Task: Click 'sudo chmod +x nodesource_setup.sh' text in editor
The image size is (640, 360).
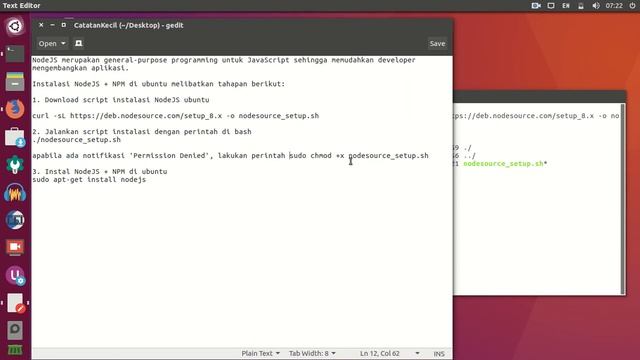Action: tap(359, 156)
